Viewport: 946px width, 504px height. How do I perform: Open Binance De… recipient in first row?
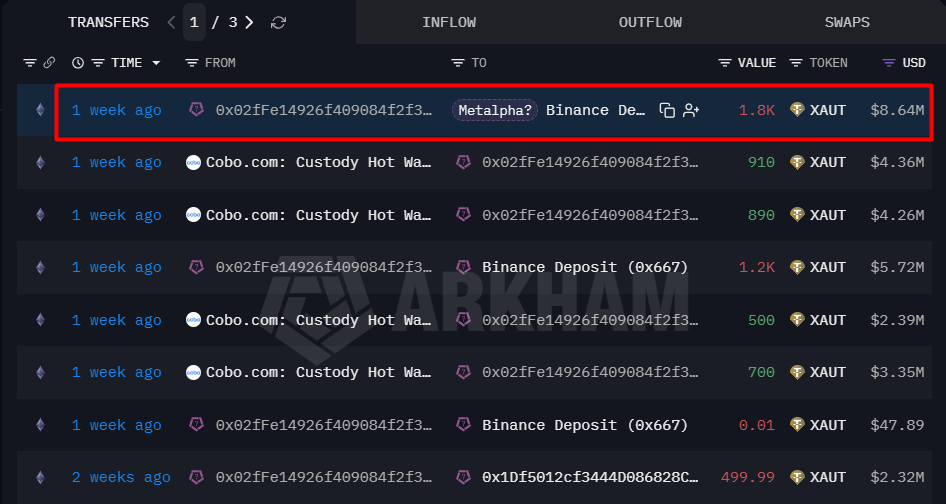(595, 110)
